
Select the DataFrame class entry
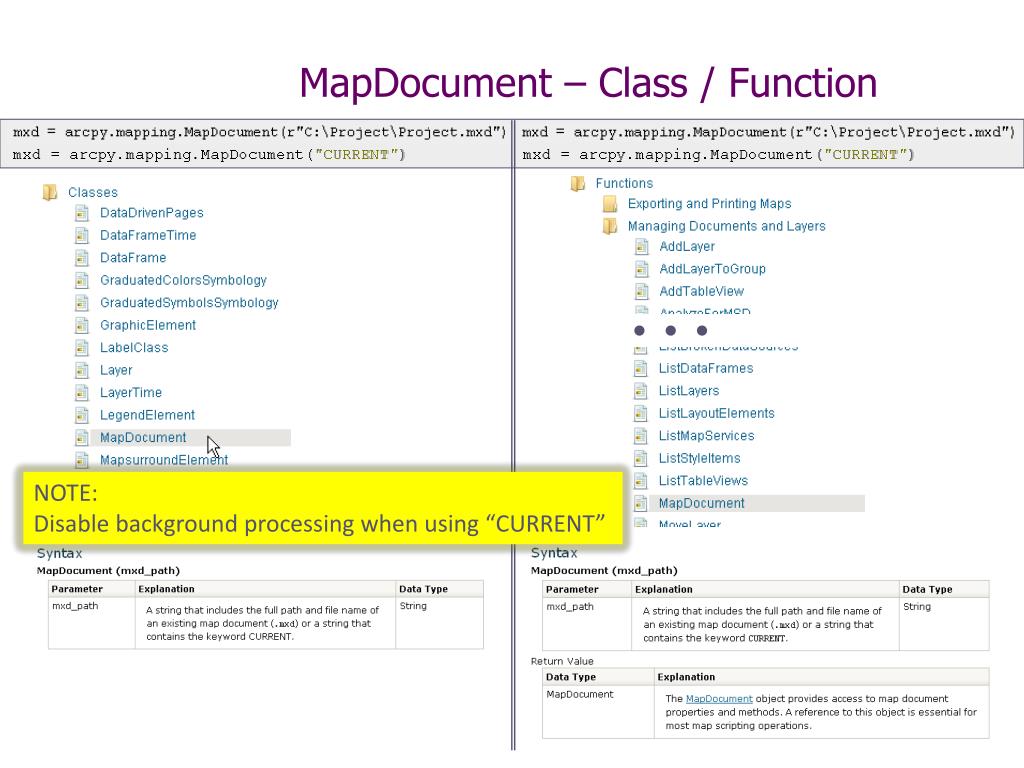[133, 258]
